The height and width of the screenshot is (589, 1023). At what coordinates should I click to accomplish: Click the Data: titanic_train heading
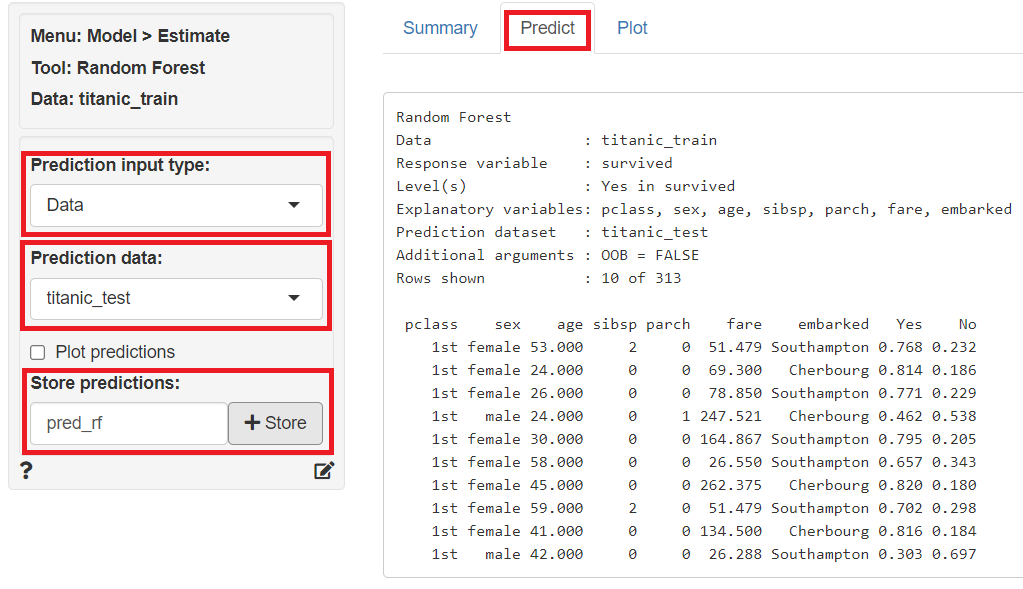tap(104, 99)
